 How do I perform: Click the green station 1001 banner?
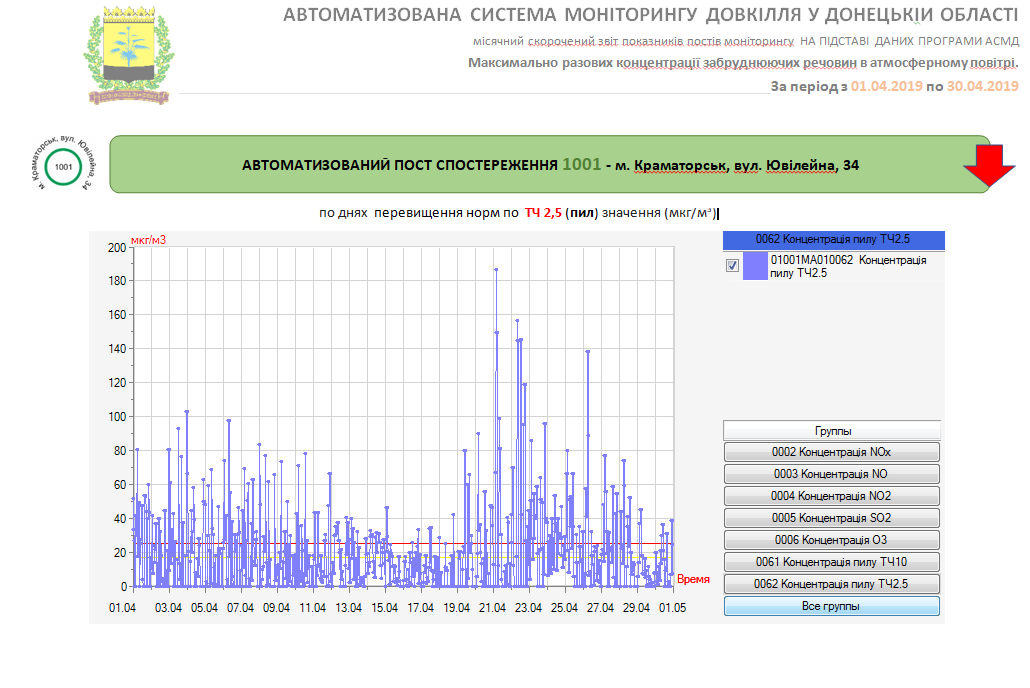(548, 164)
